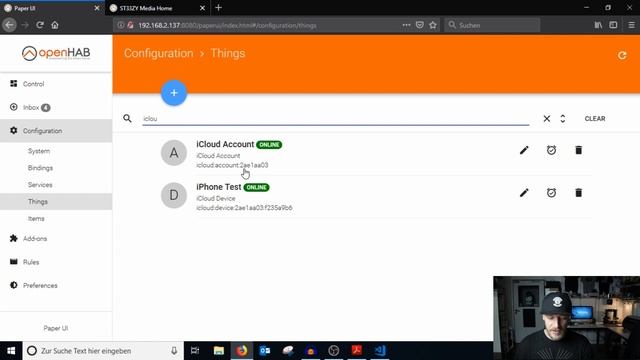640x360 pixels.
Task: Click the D avatar for iPhone Test
Action: coord(174,195)
